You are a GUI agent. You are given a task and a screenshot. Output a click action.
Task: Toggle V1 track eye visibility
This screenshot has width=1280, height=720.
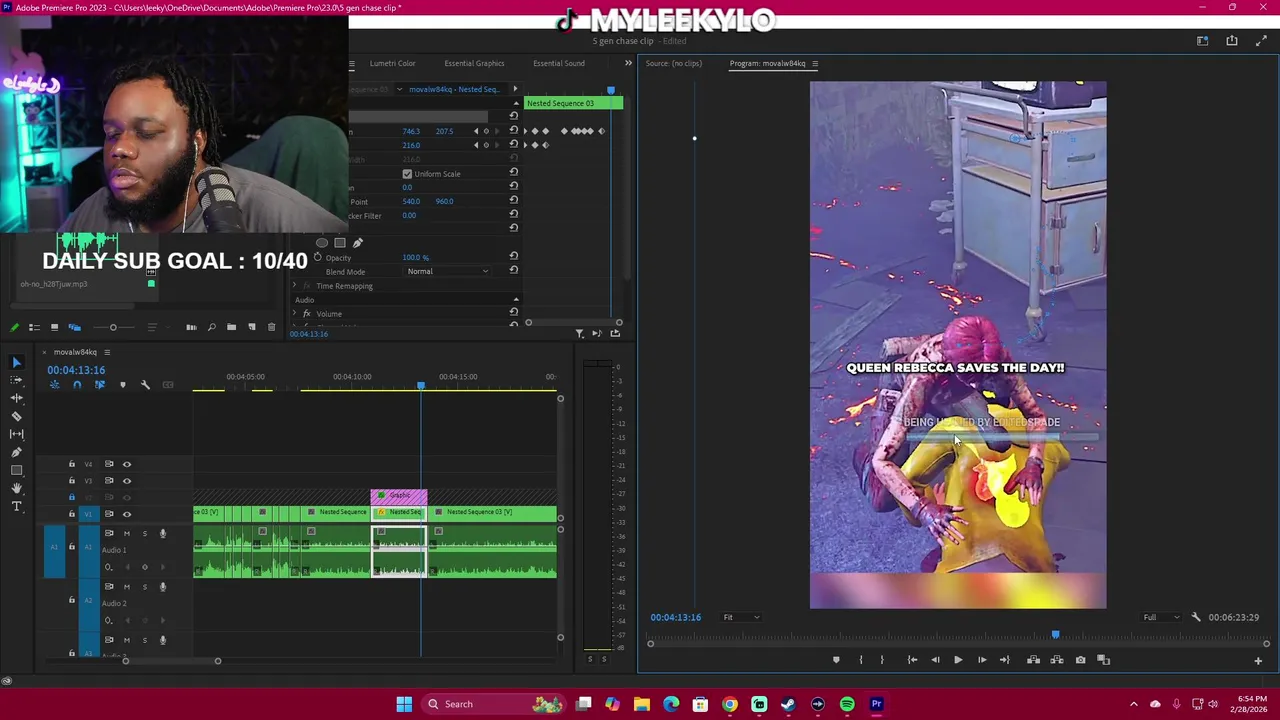(126, 514)
